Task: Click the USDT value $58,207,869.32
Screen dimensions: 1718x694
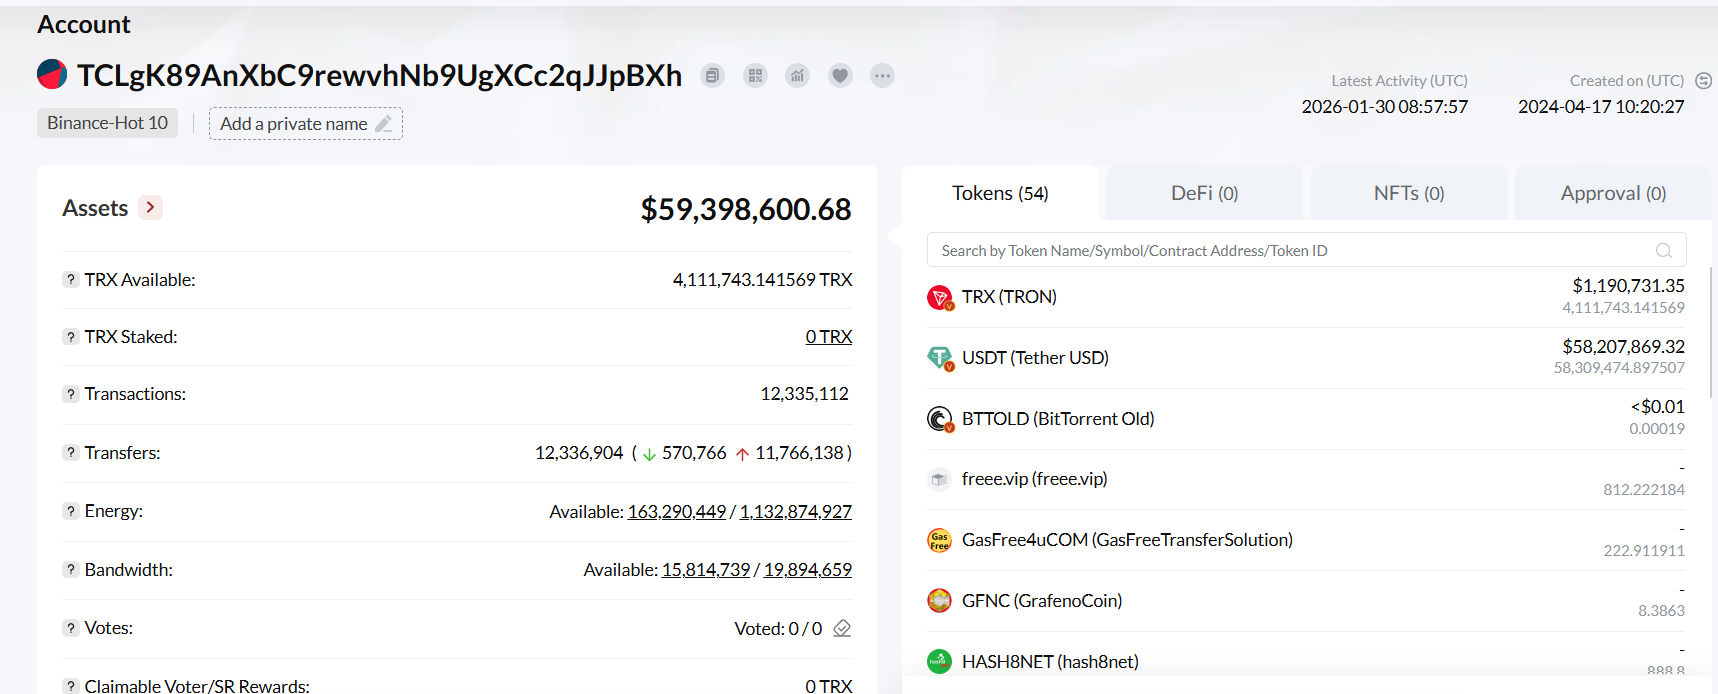Action: tap(1623, 347)
